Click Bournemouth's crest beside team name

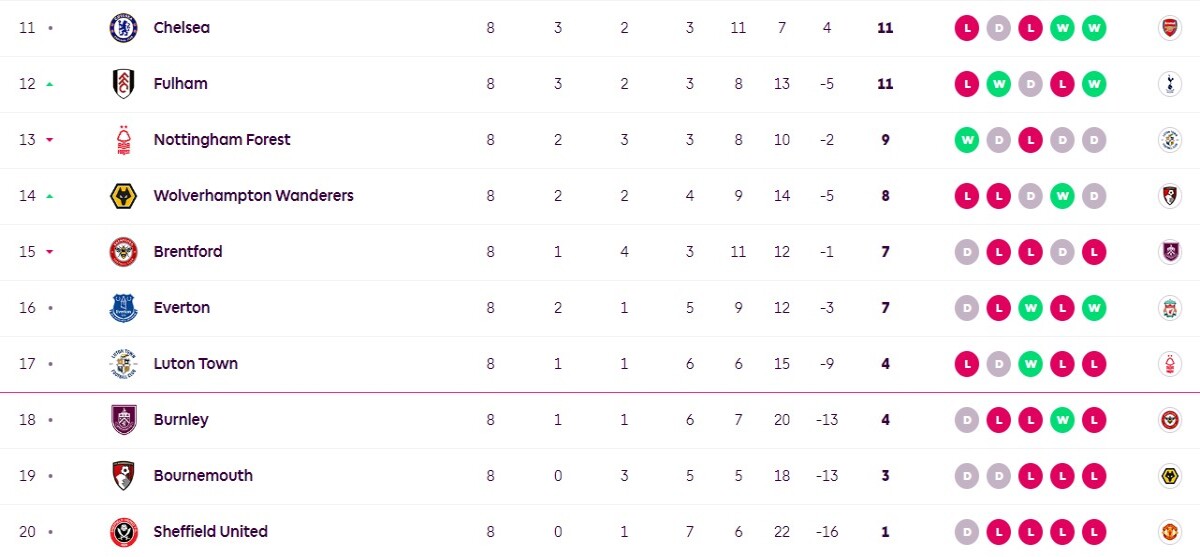pos(123,476)
